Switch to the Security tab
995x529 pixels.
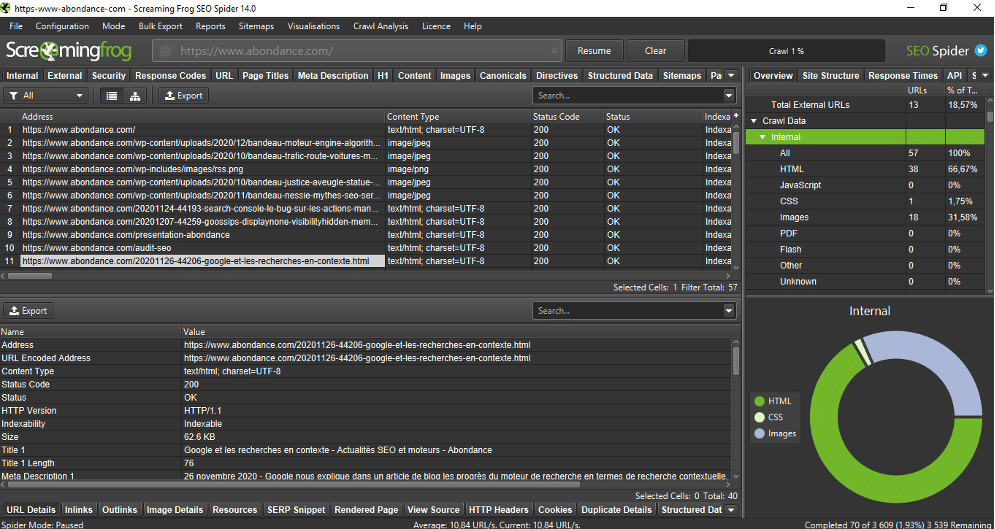coord(109,75)
